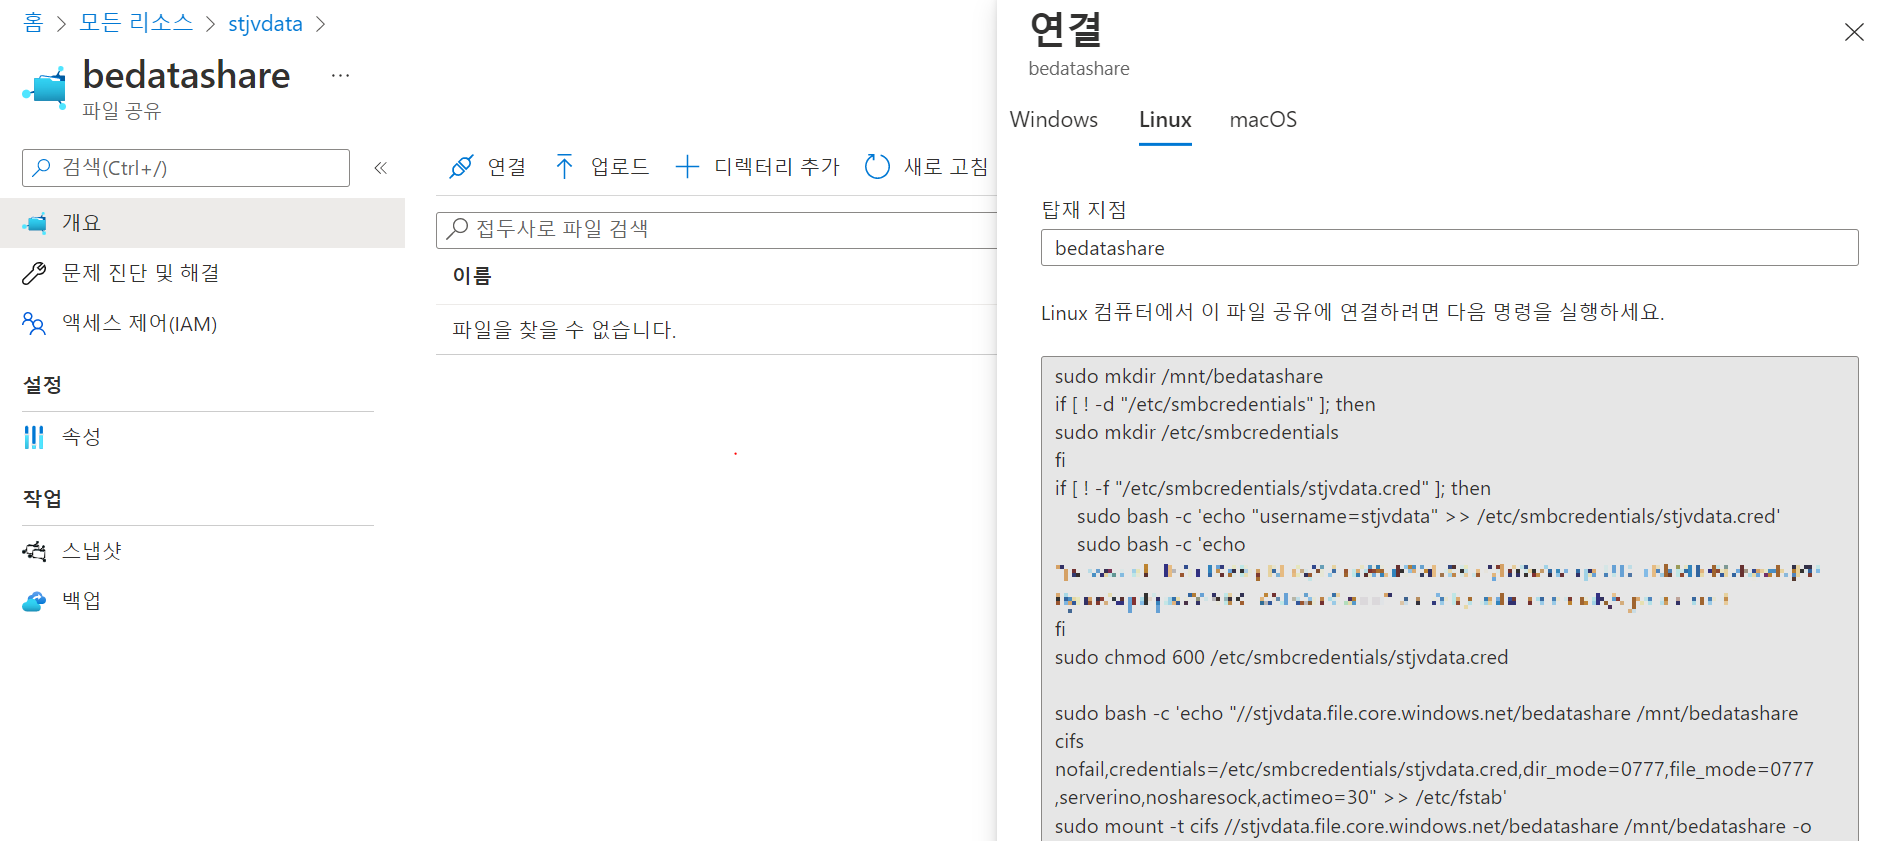Click the 이름 column header
1880x841 pixels.
472,276
